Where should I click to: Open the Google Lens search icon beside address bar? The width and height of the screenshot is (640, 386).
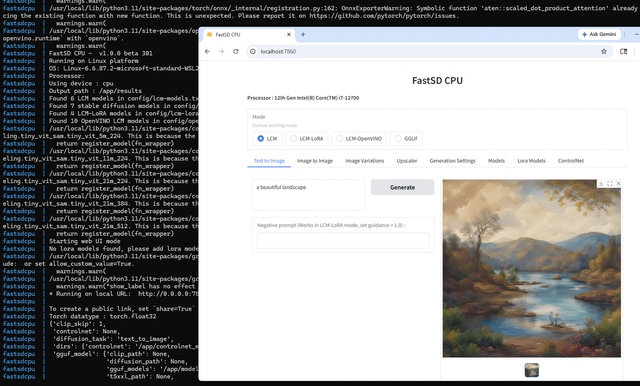click(x=623, y=51)
